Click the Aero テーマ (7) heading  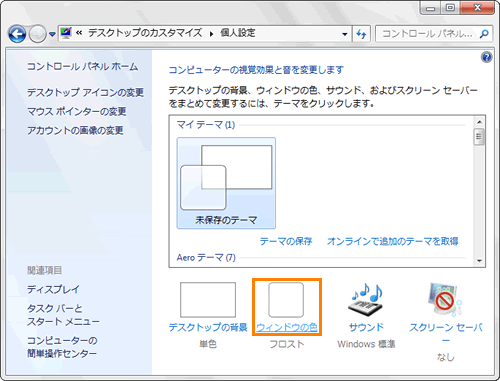[206, 257]
